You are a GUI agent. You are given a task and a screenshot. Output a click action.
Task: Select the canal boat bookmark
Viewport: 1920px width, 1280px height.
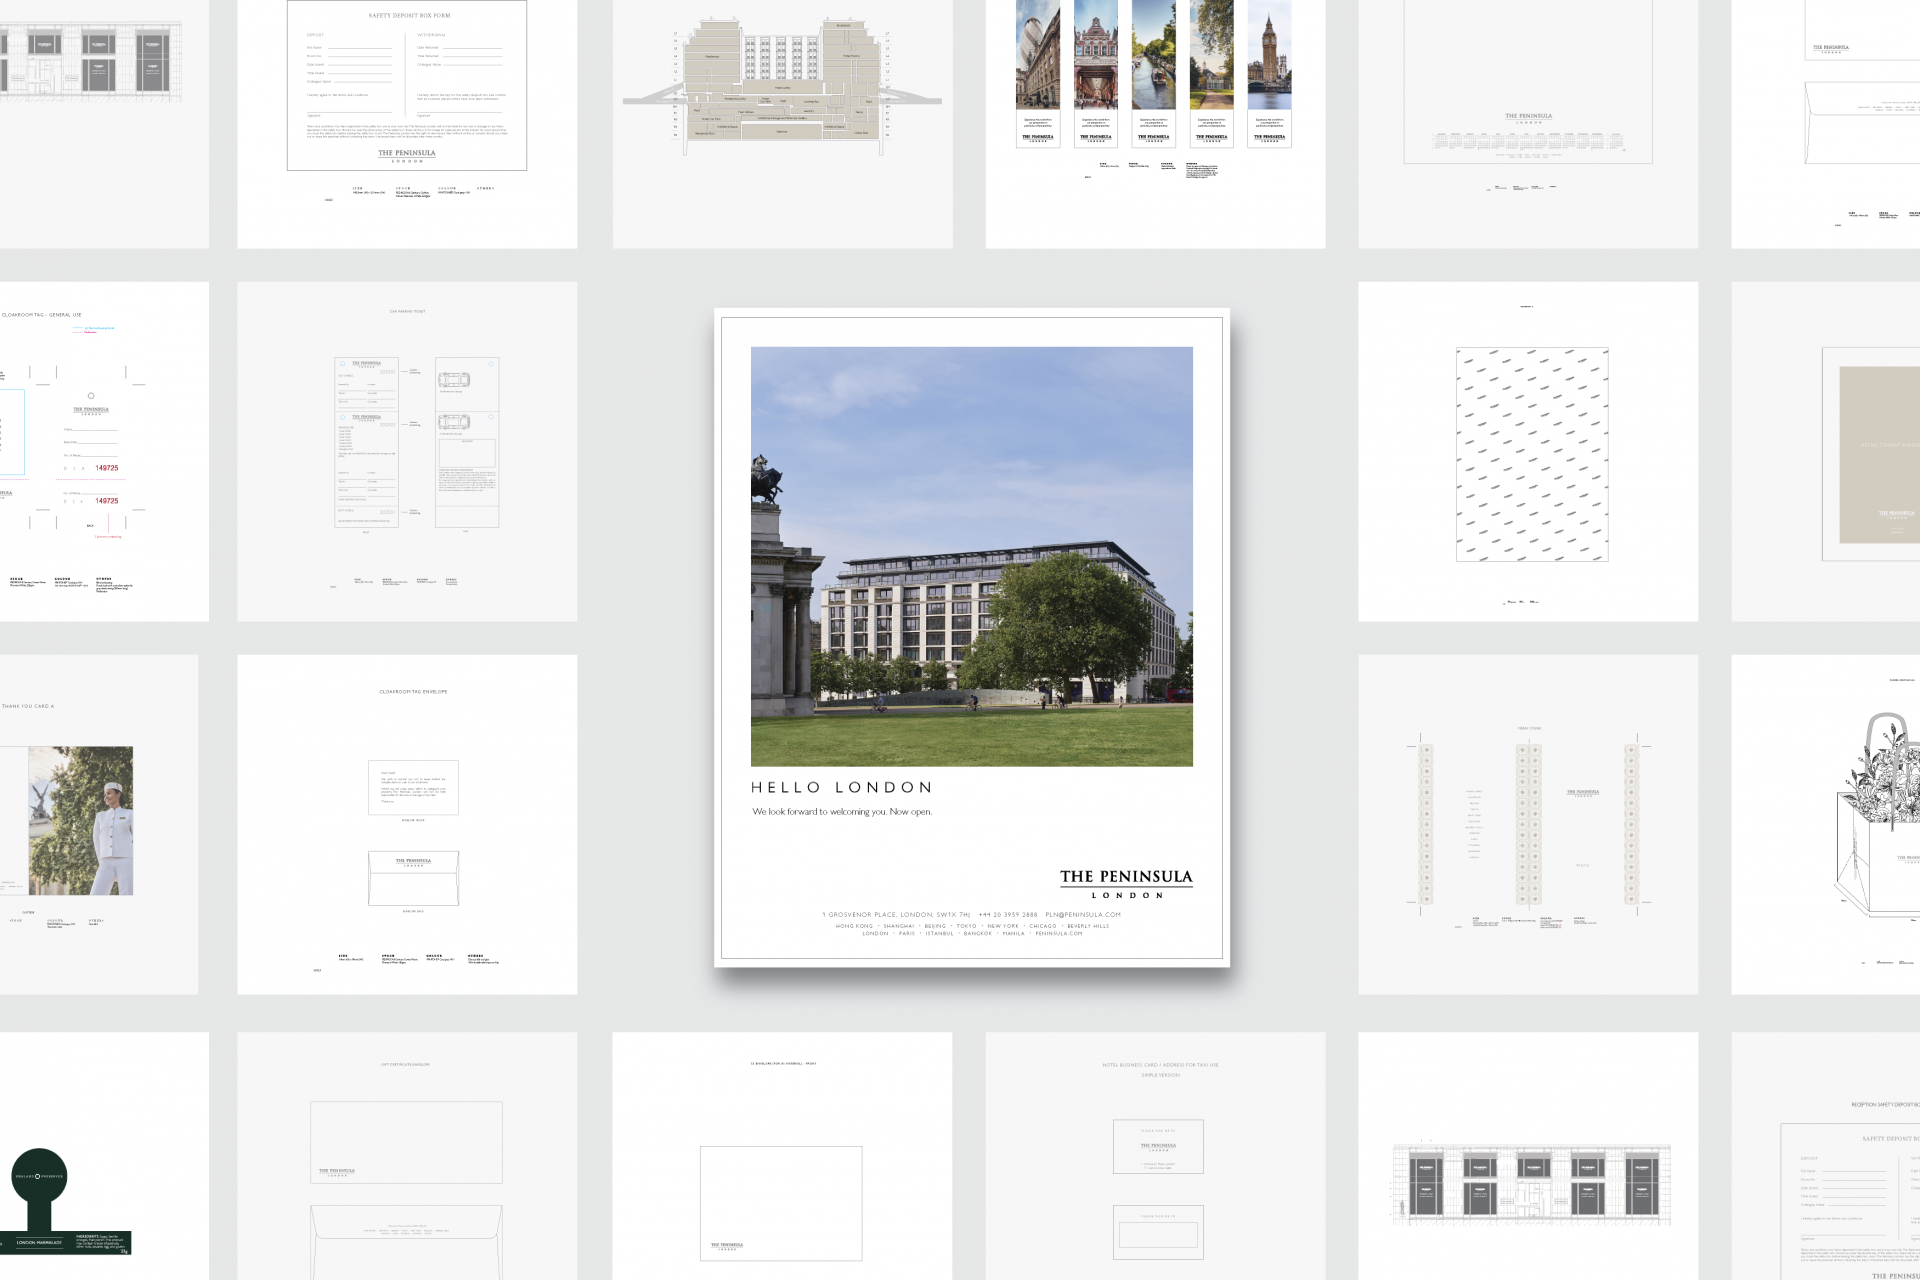click(x=1153, y=74)
